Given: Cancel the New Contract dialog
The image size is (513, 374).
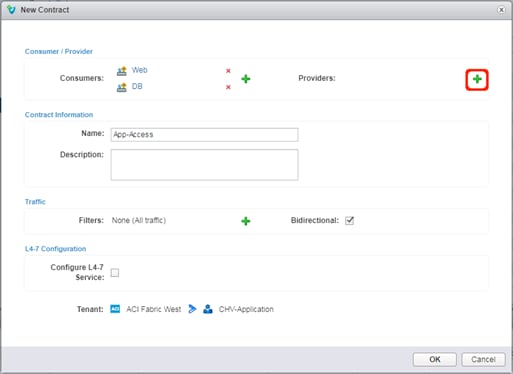Looking at the screenshot, I should (483, 359).
